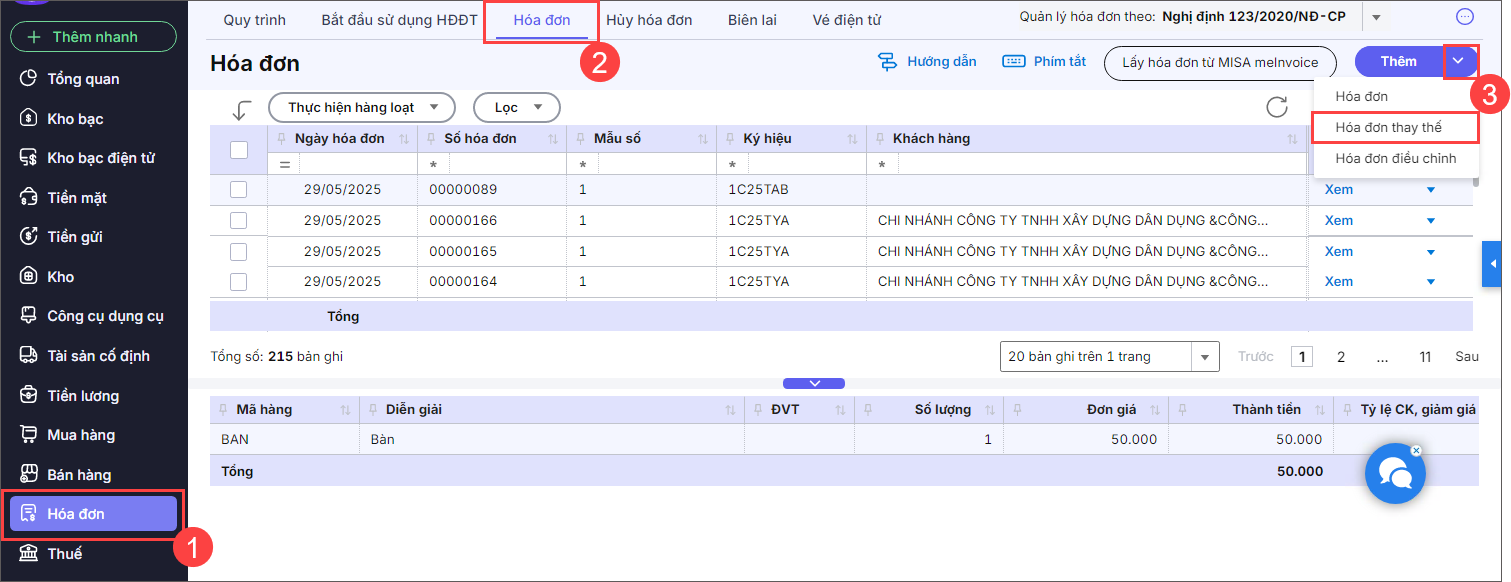
Task: Open the chat support bubble icon
Action: (x=1395, y=474)
